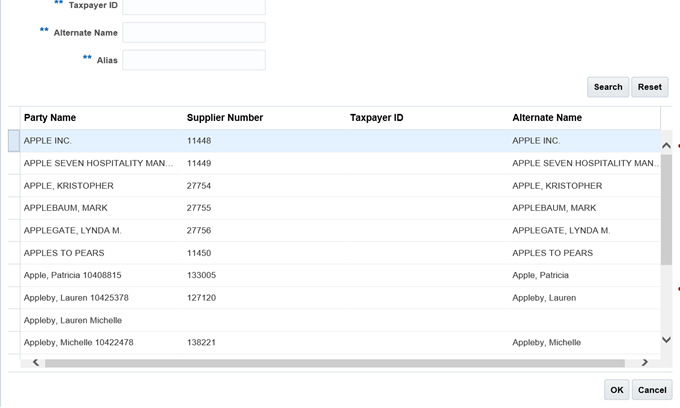This screenshot has height=408, width=680.
Task: Click the horizontal scroll left arrow
Action: pyautogui.click(x=36, y=362)
